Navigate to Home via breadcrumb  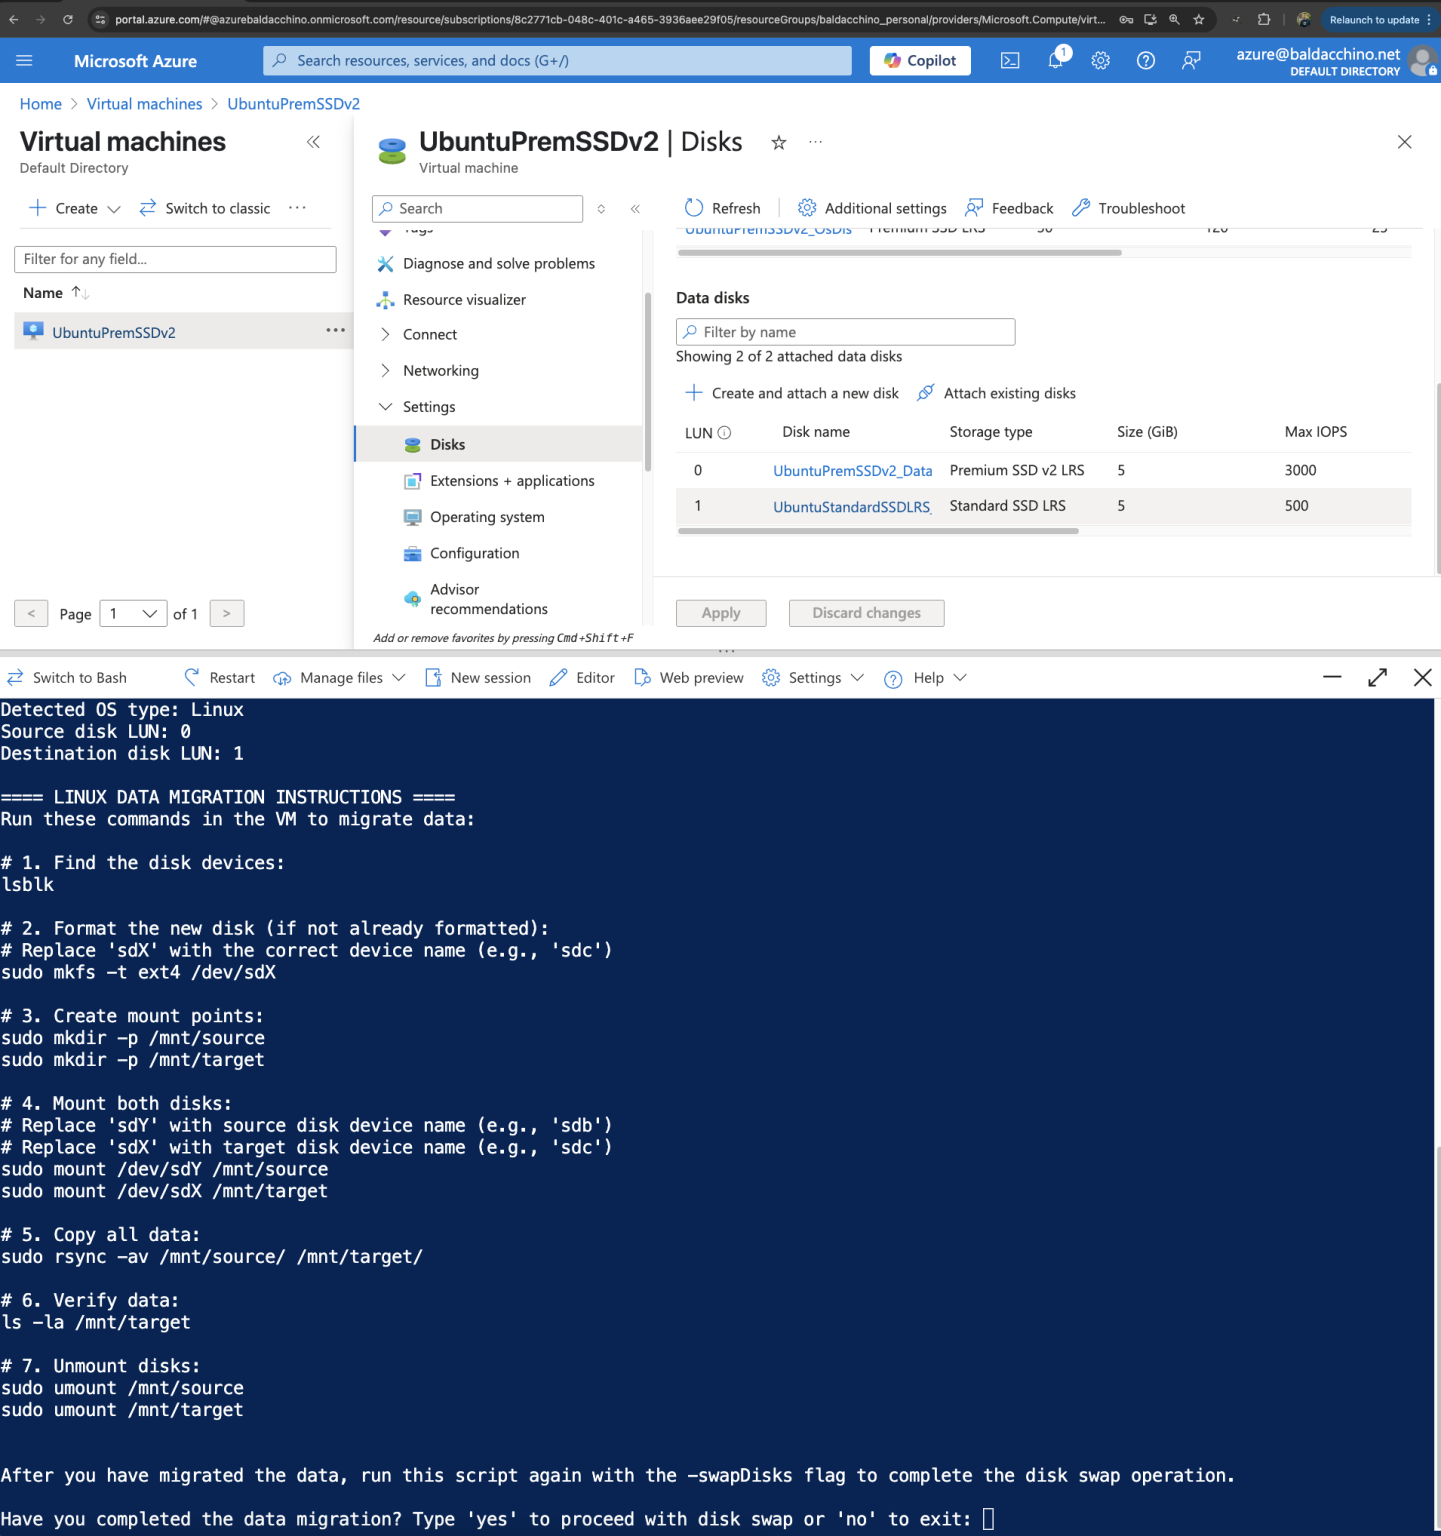tap(40, 104)
